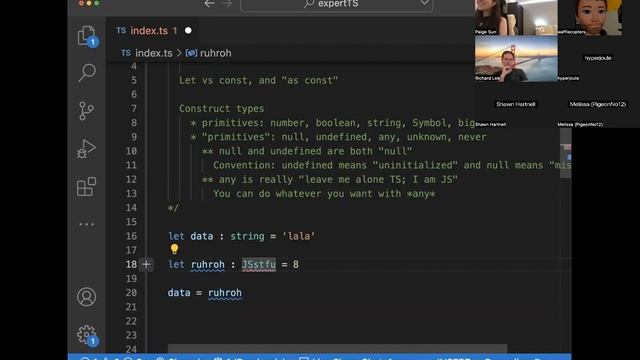
Task: Select Richard Lee's video thumbnail
Action: coord(516,59)
